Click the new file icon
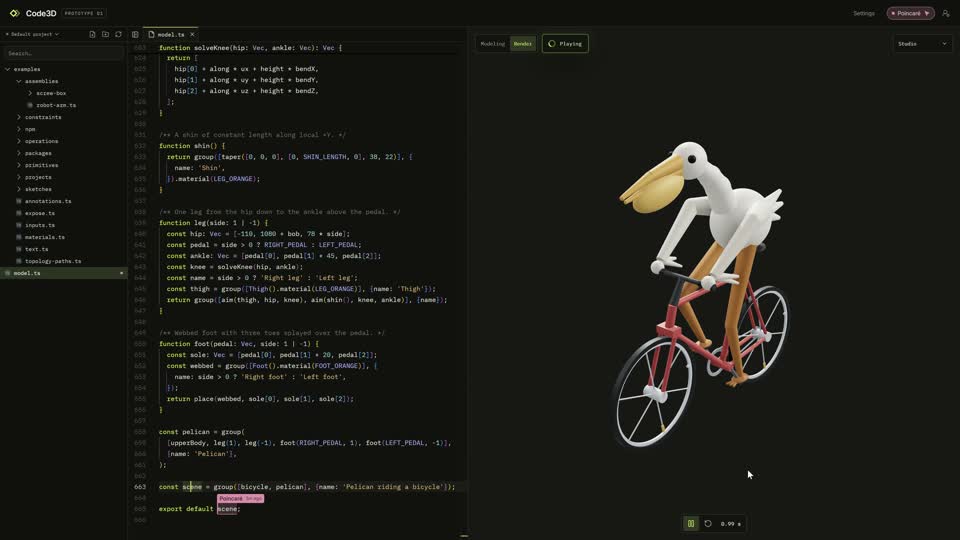 coord(92,34)
